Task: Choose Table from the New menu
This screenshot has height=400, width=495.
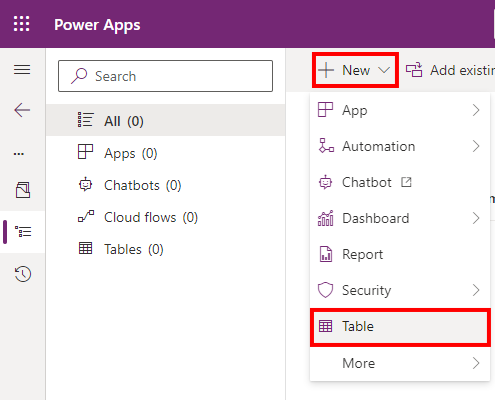Action: click(400, 327)
